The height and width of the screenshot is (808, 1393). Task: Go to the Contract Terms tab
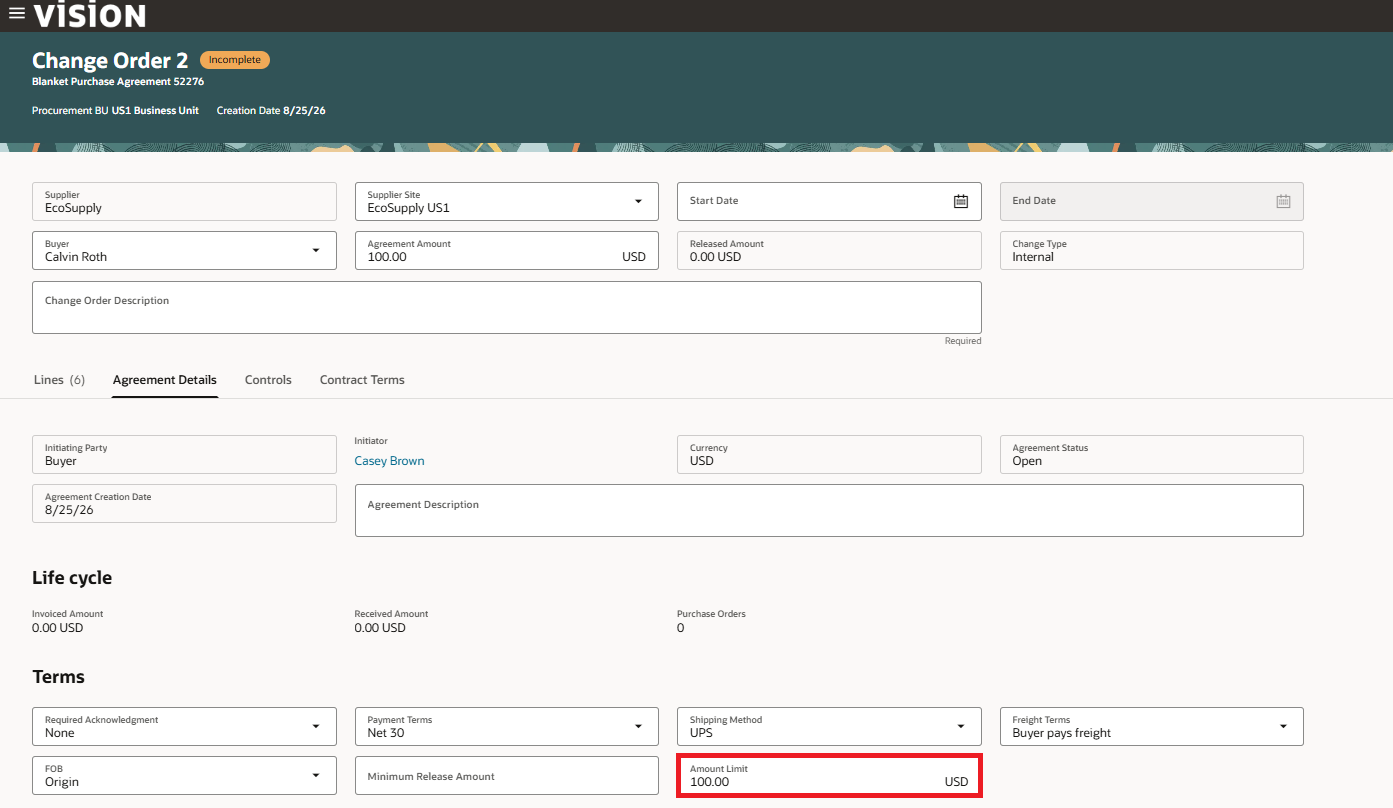click(362, 380)
